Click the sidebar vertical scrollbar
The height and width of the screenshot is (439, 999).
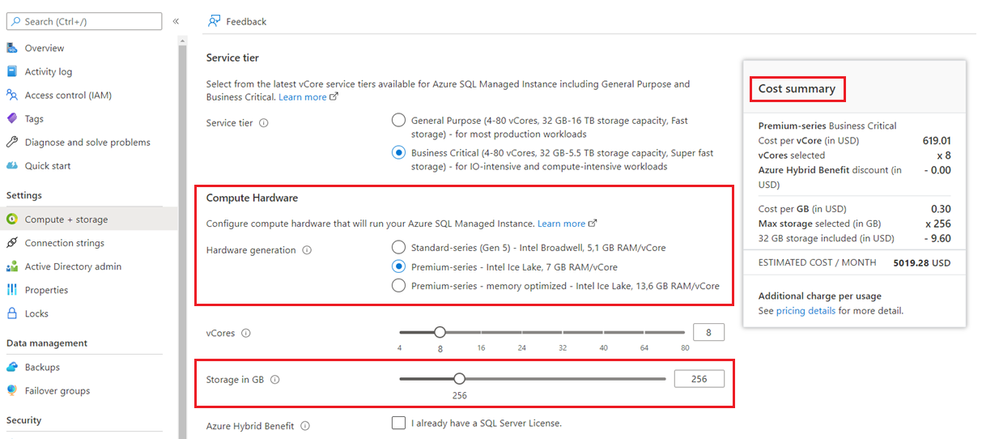coord(182,239)
